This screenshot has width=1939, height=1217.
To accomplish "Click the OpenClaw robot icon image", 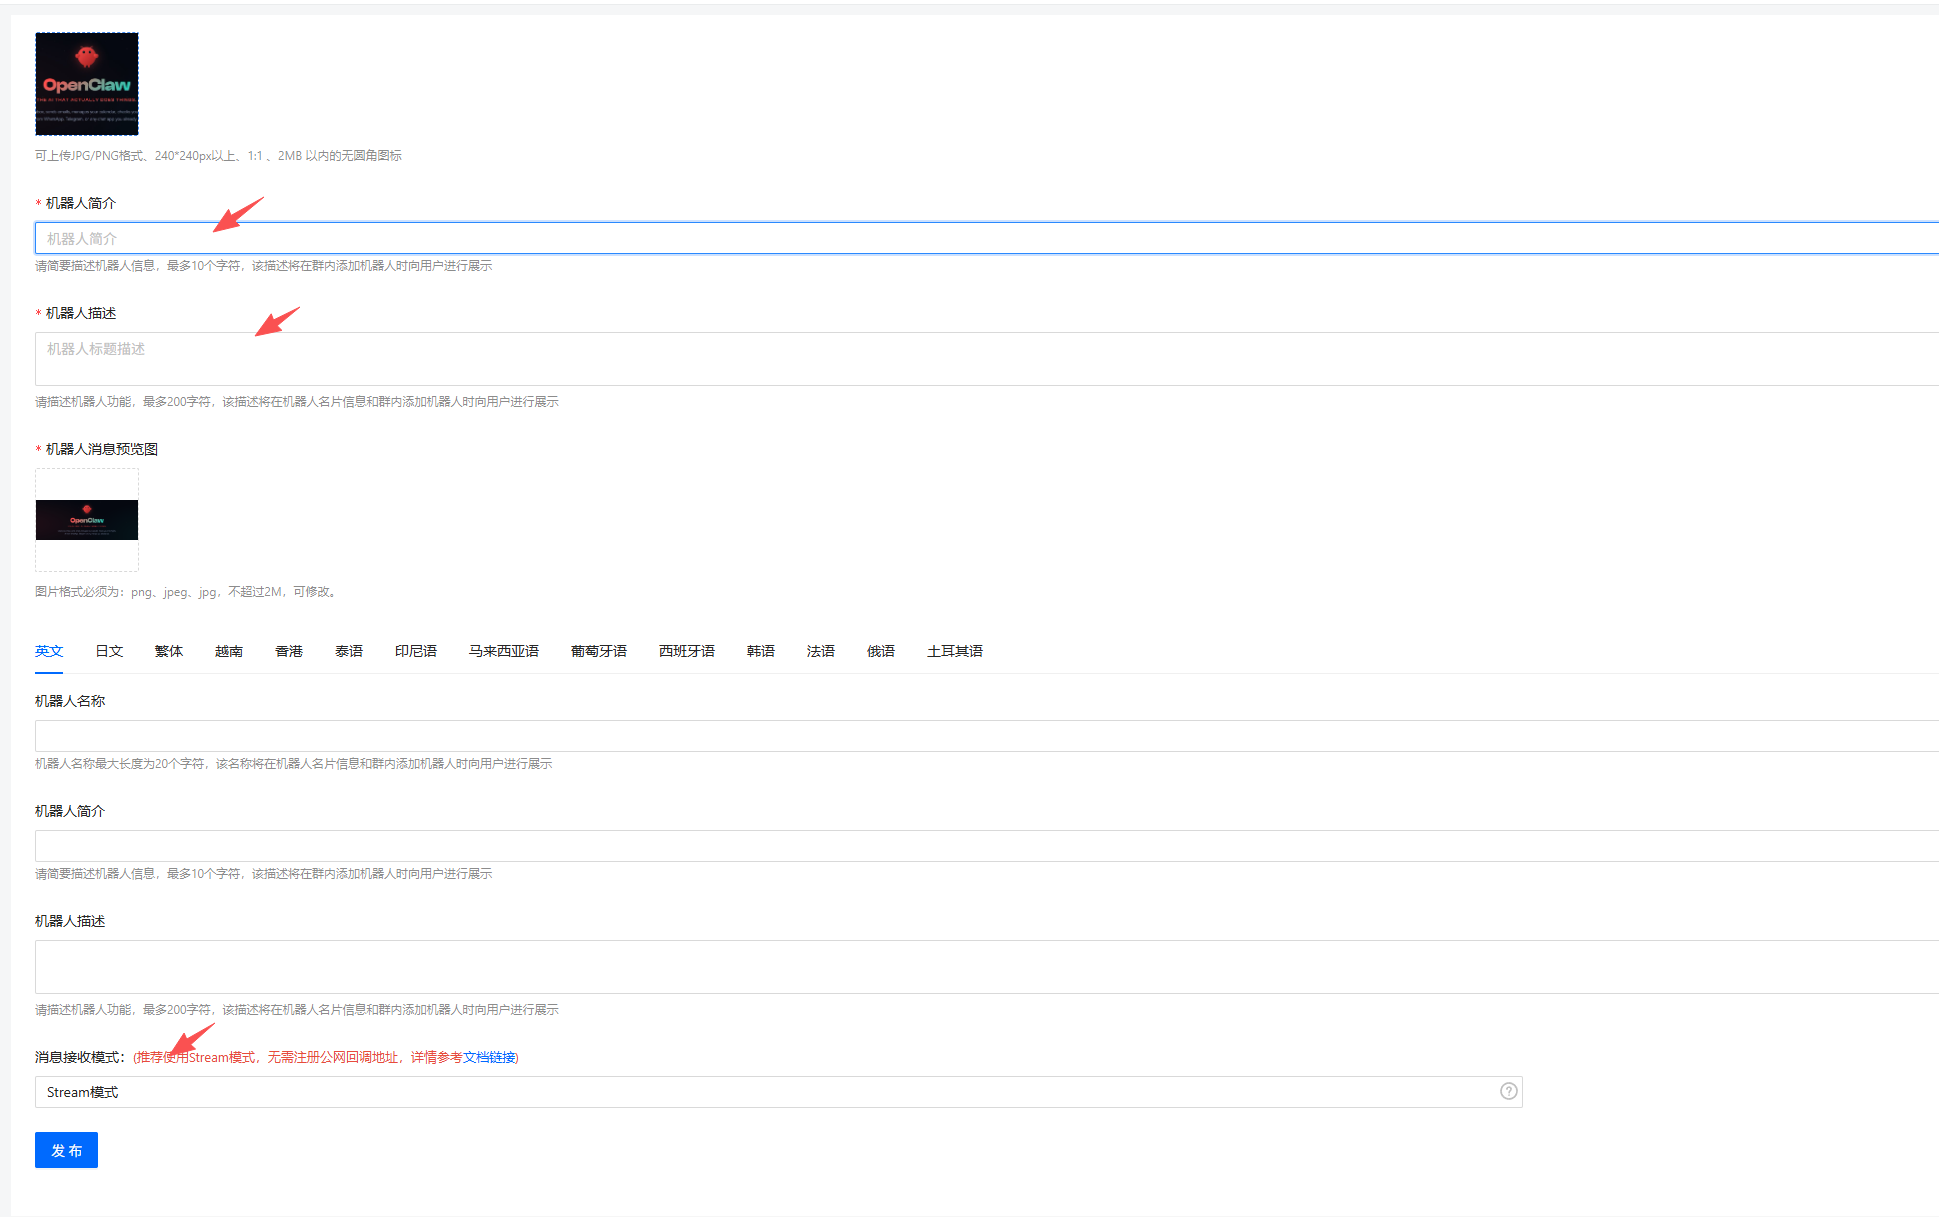I will (x=87, y=84).
